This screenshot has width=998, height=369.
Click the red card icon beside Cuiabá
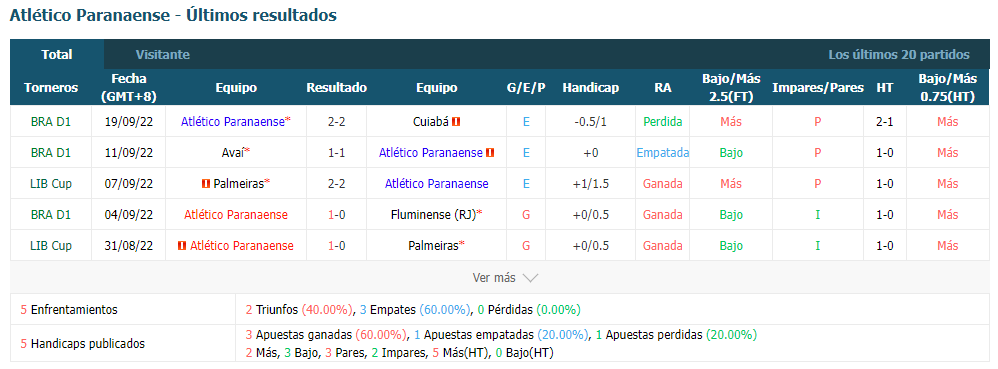456,122
